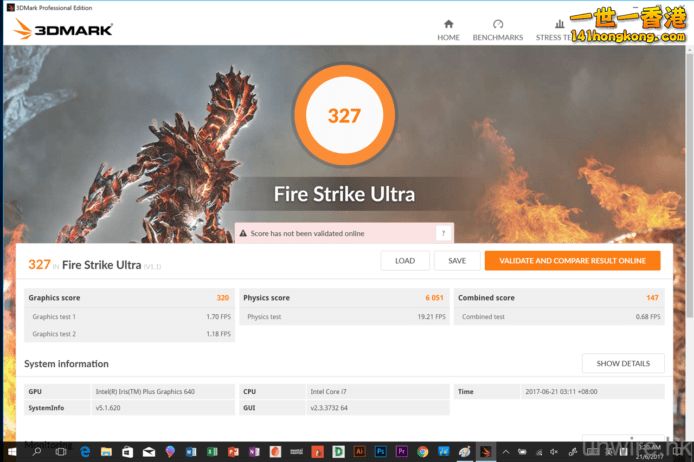The image size is (694, 462).
Task: Click Graphics test 1 result 1.70 FPS
Action: click(219, 316)
